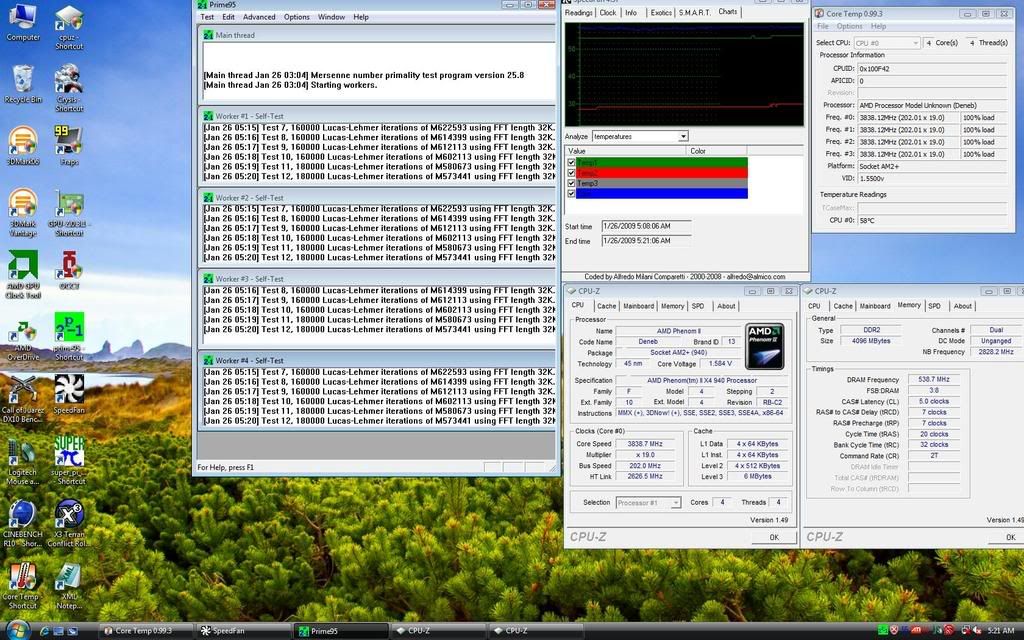Open the Options menu in Core Temp

(850, 26)
